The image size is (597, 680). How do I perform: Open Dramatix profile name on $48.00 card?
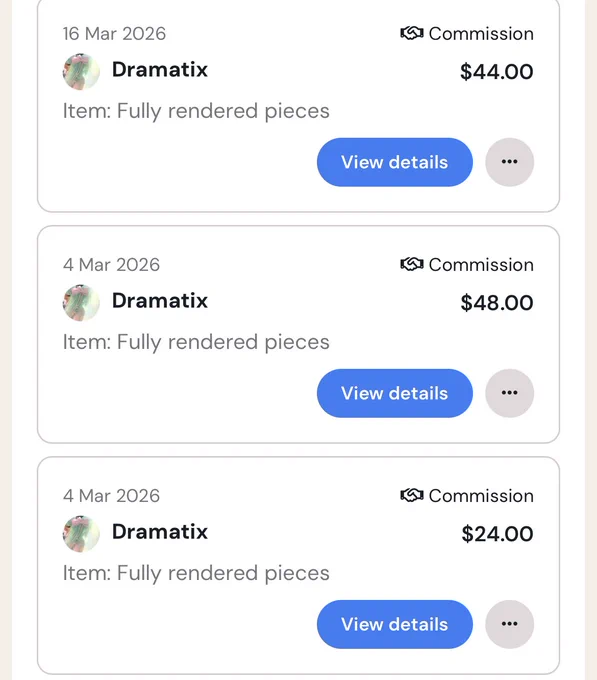pyautogui.click(x=160, y=301)
